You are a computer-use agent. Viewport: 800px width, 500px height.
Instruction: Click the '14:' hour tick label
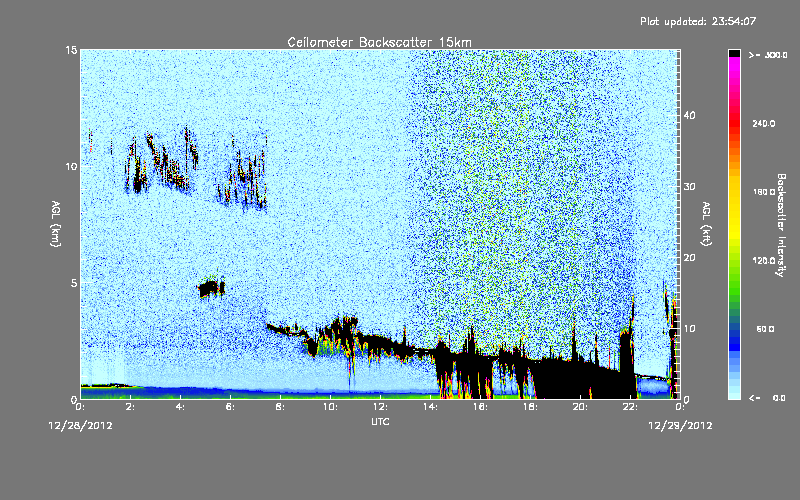tap(430, 407)
